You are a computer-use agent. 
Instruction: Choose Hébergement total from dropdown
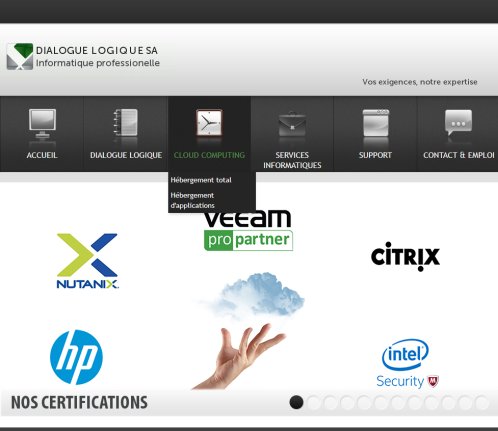click(201, 180)
